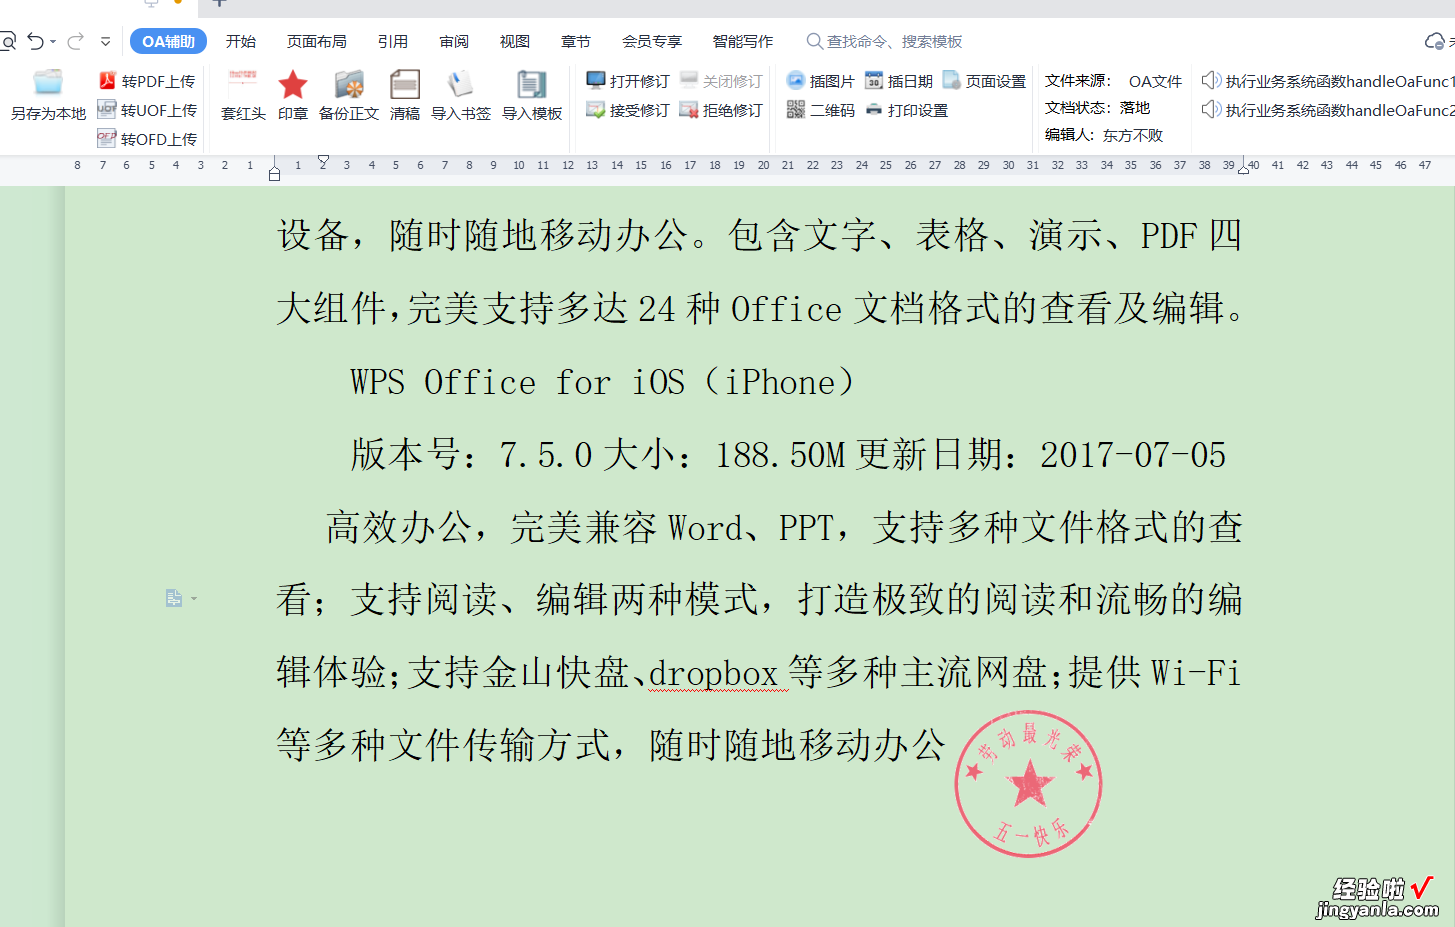Screen dimensions: 1455x927
Task: Click the redo arrow
Action: coord(75,41)
